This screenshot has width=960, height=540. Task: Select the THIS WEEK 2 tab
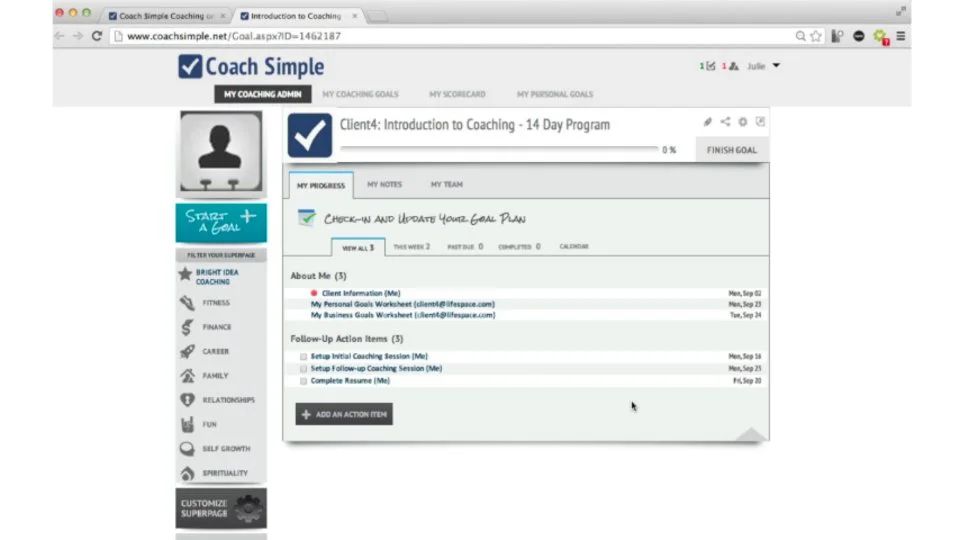click(411, 247)
